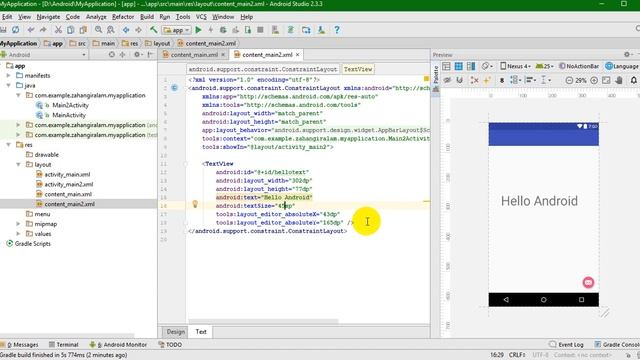Image resolution: width=640 pixels, height=360 pixels.
Task: Open the Event Log tool window
Action: 567,345
